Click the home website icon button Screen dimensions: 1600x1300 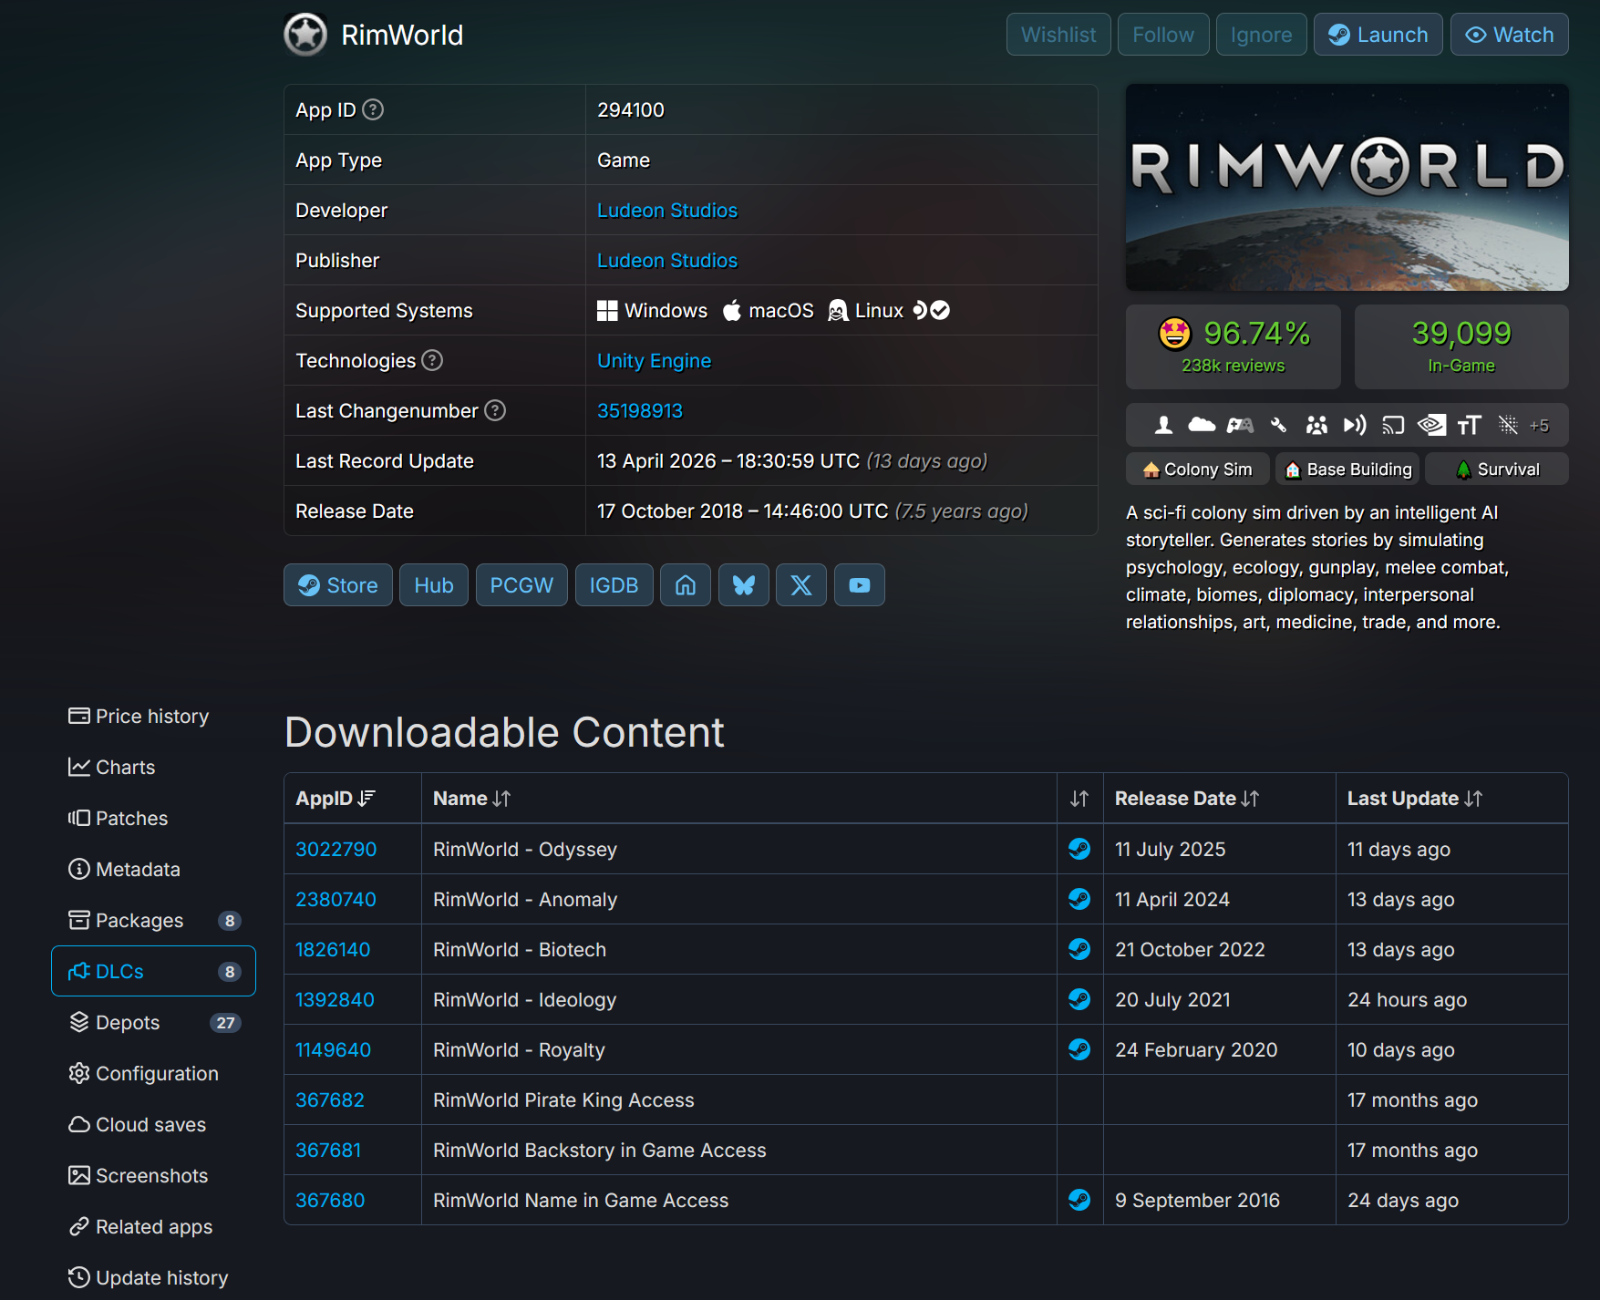(685, 585)
